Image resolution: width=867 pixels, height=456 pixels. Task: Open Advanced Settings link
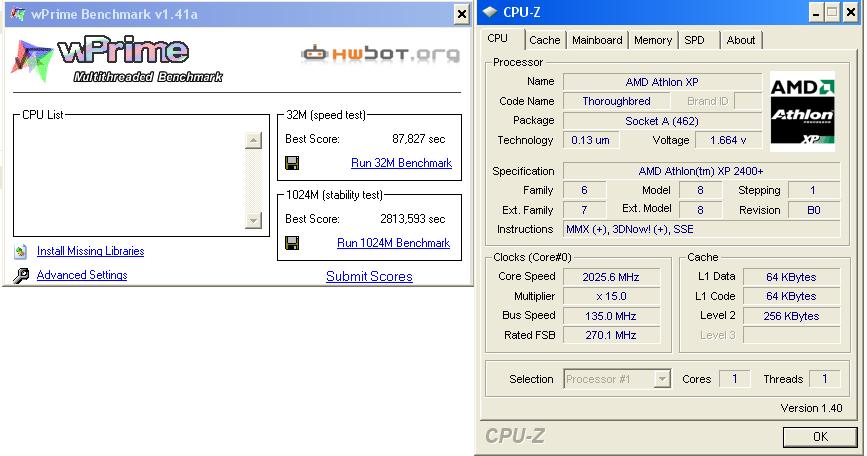(82, 275)
